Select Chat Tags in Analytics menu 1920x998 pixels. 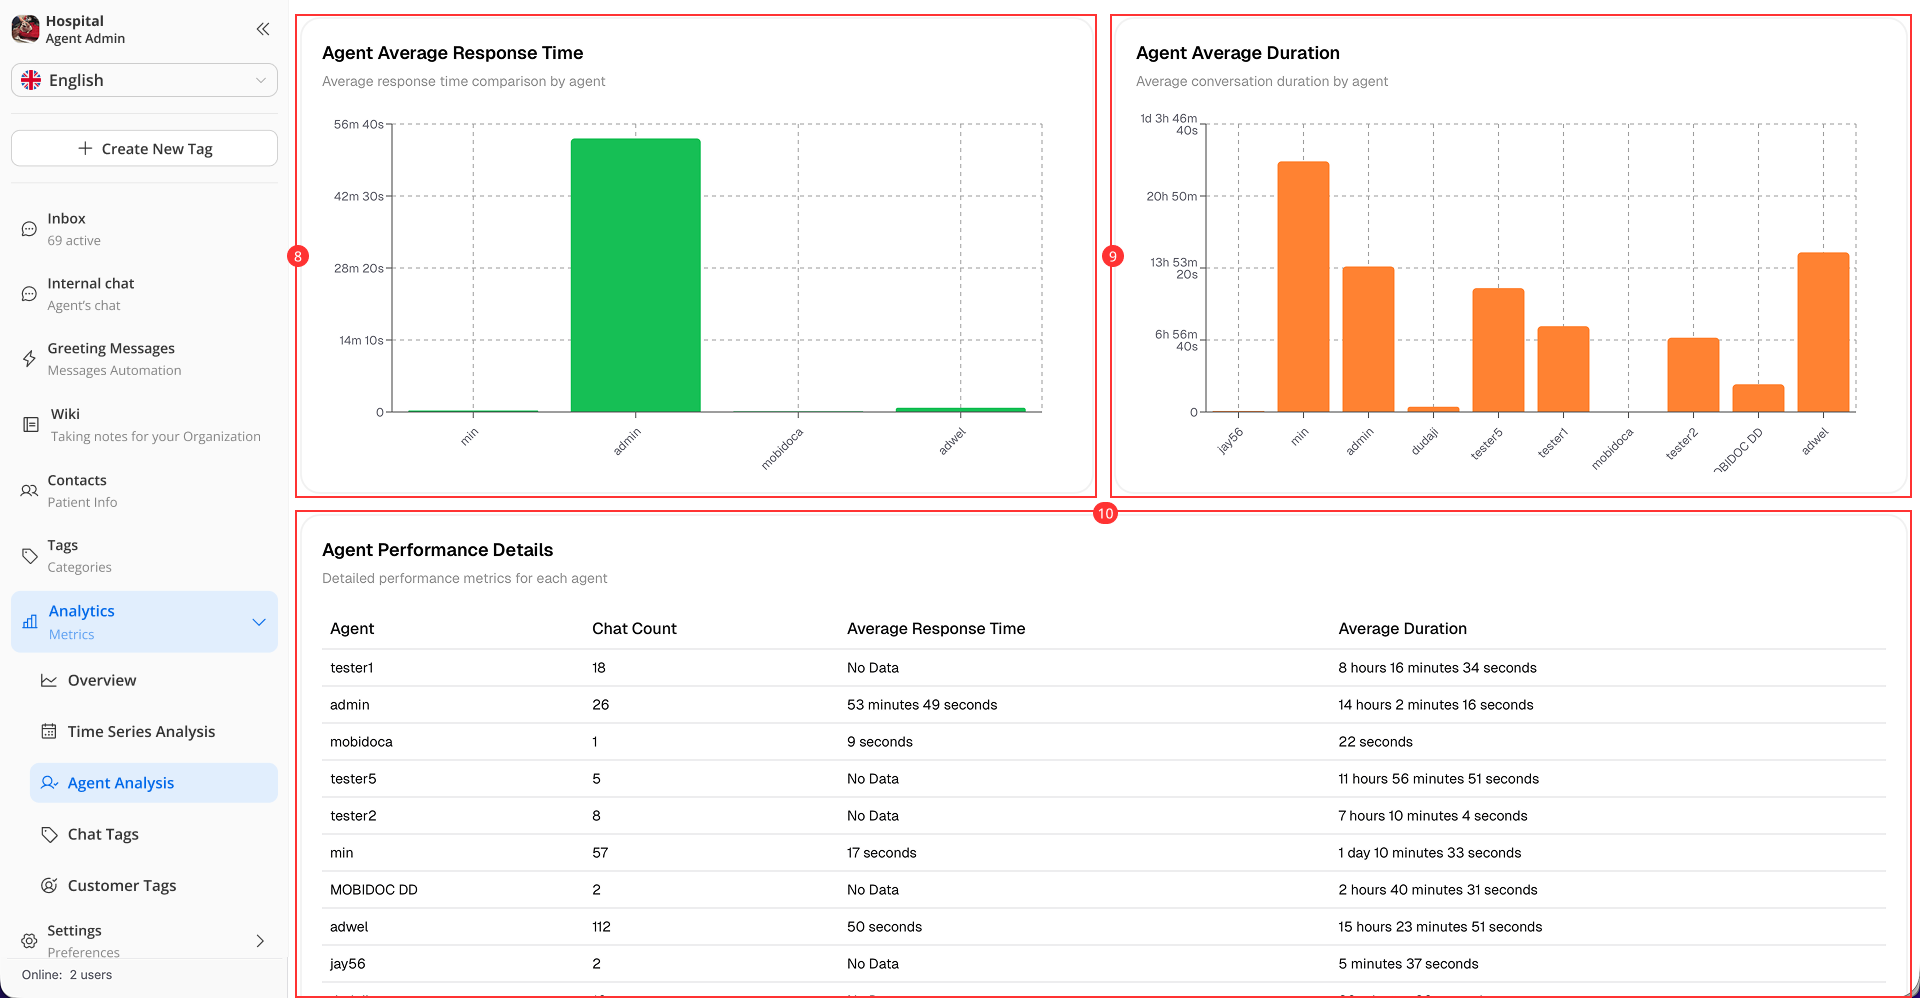(x=103, y=834)
